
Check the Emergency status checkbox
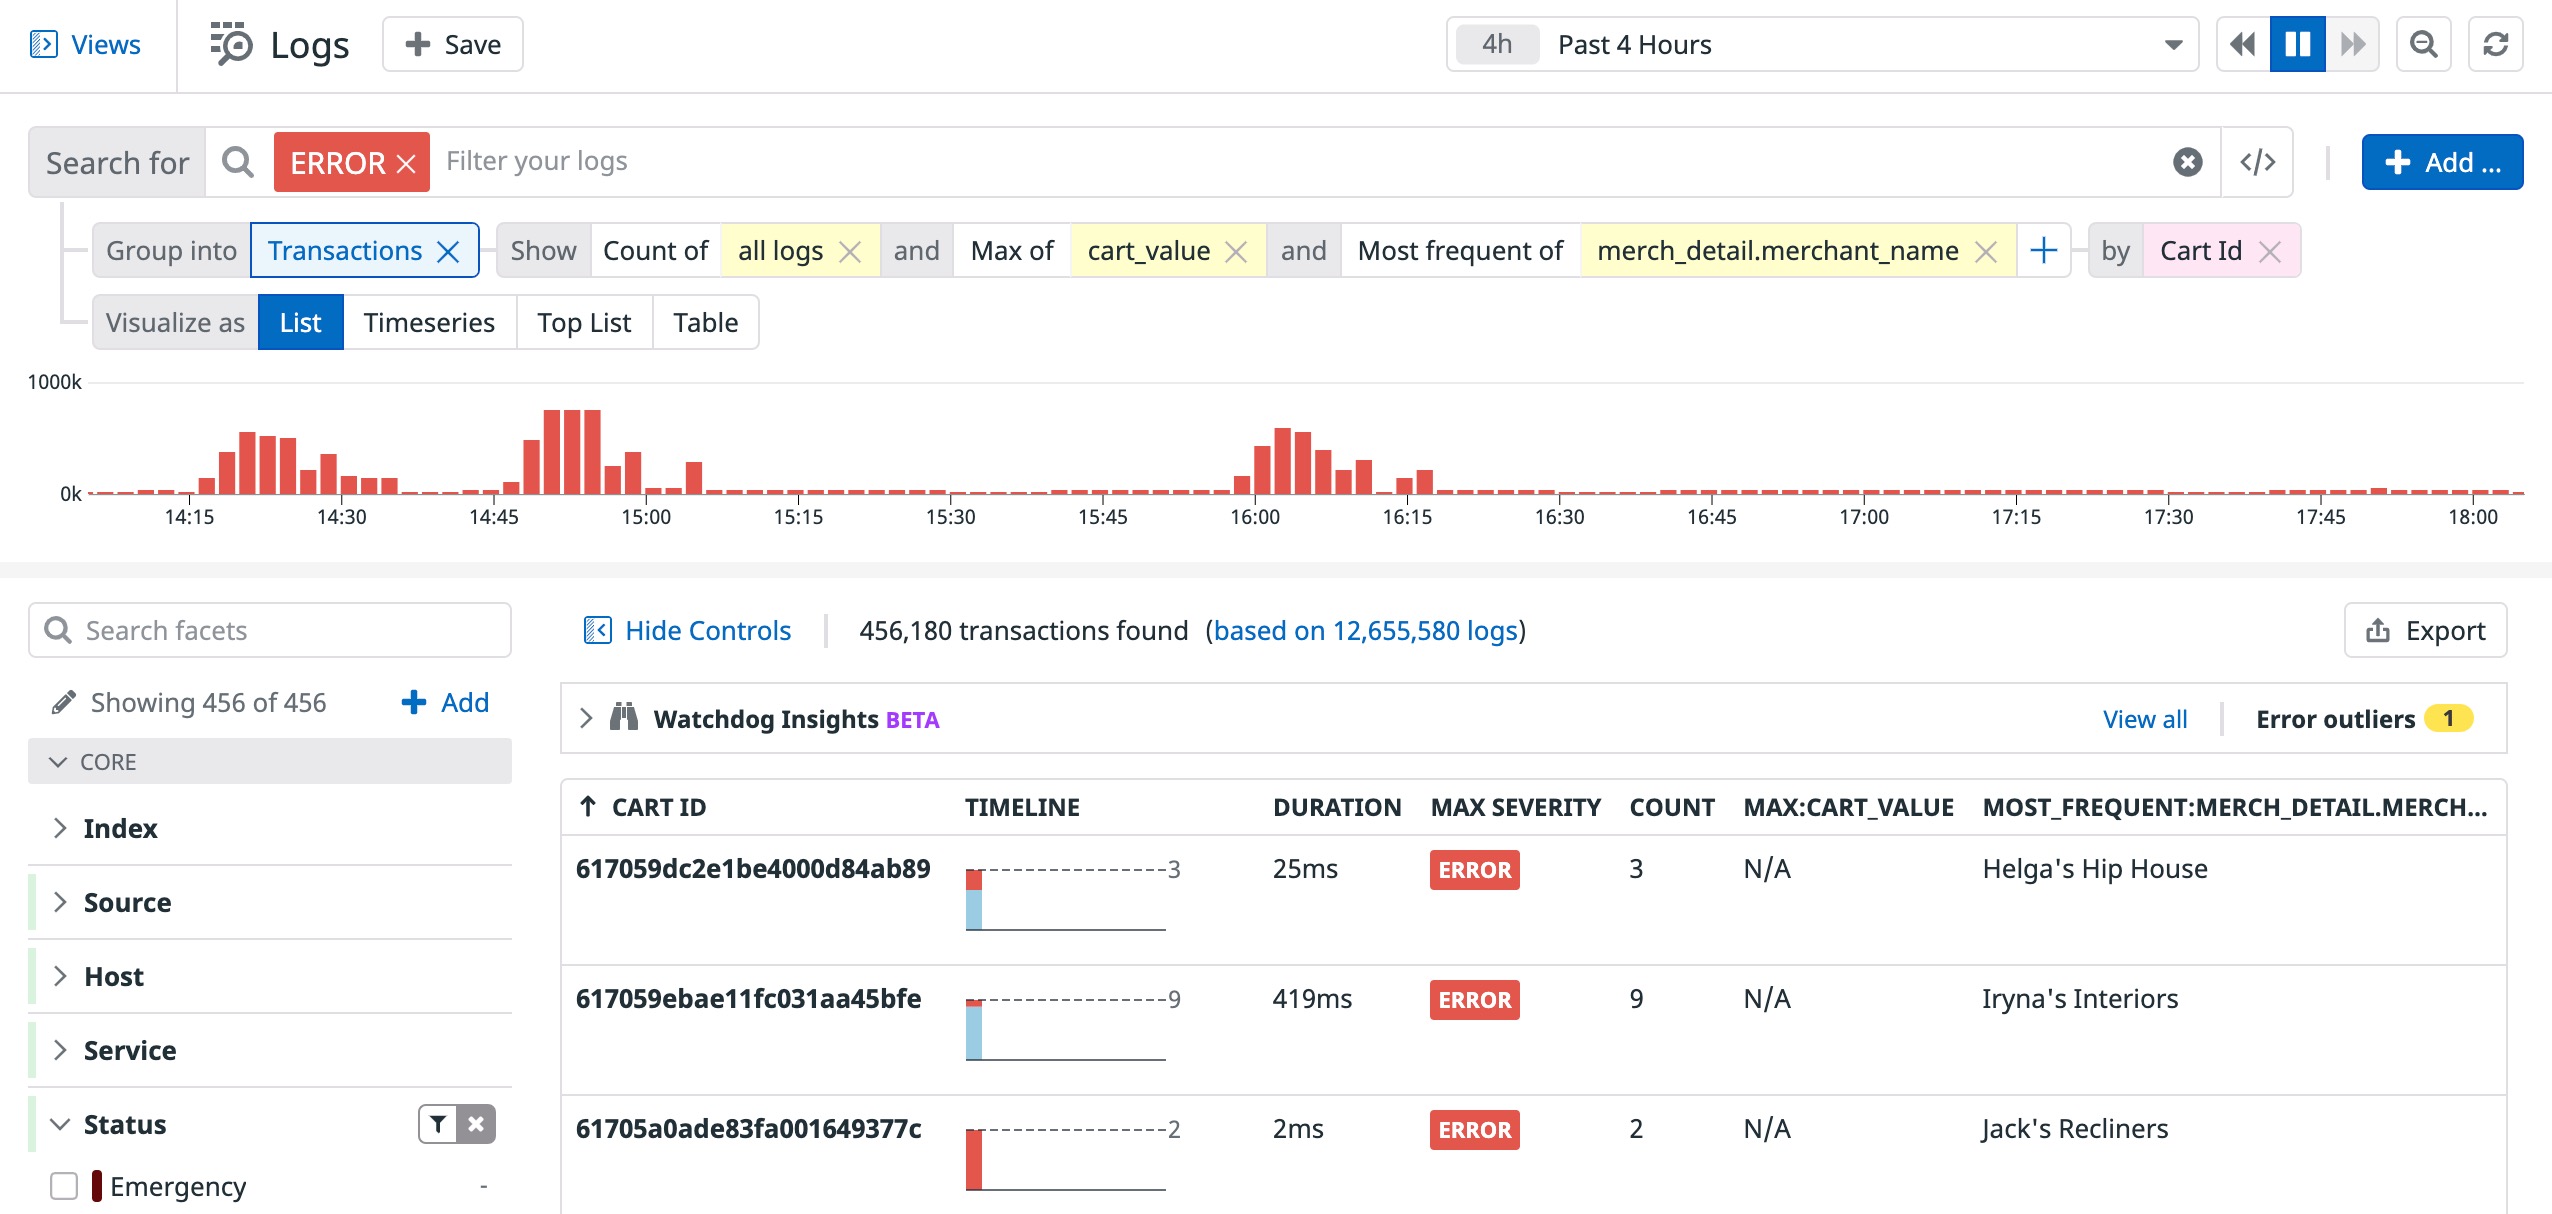[64, 1186]
